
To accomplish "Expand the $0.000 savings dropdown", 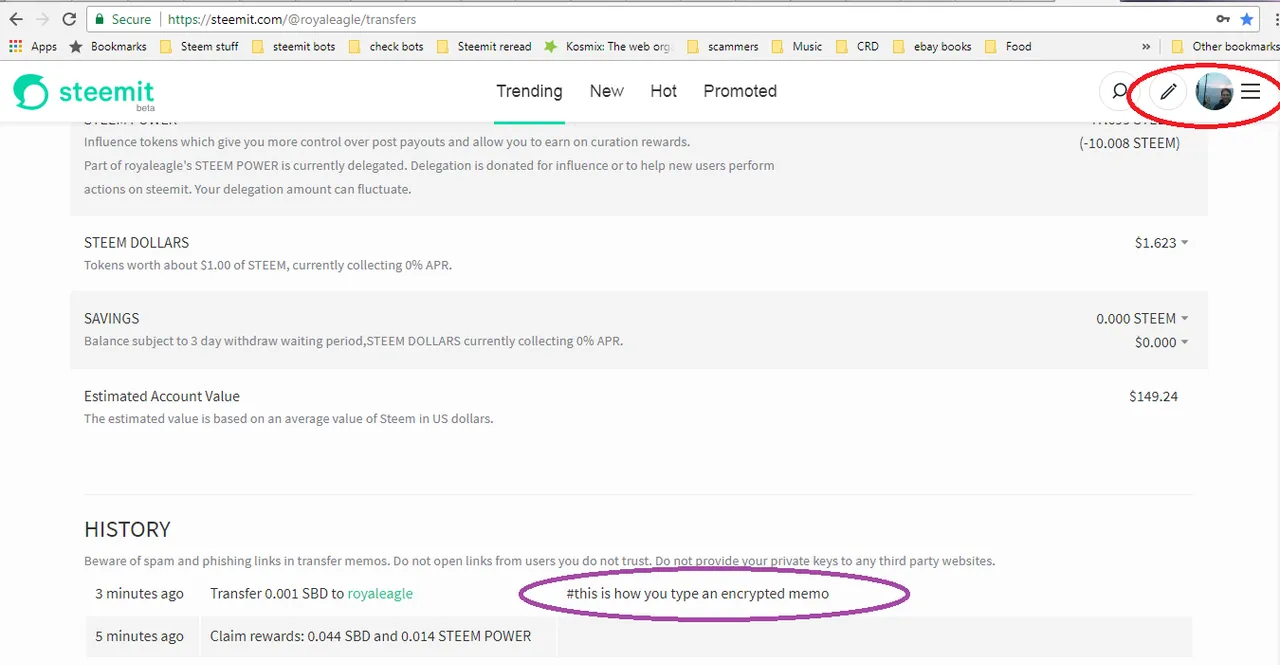I will coord(1161,343).
